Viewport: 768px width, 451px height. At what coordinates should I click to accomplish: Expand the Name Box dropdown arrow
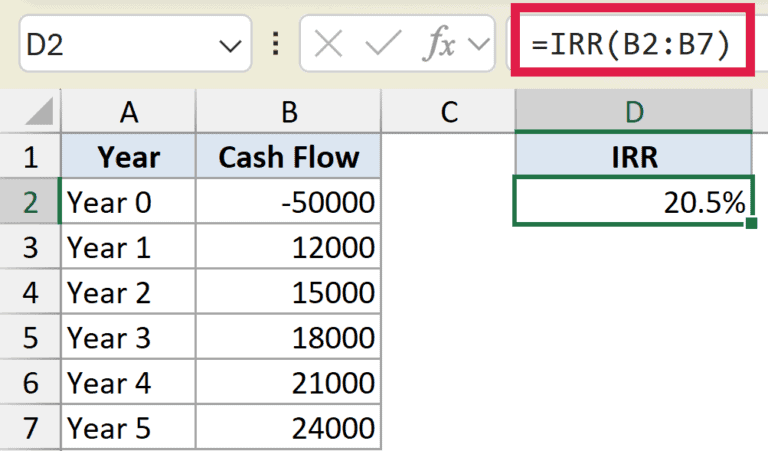click(230, 46)
